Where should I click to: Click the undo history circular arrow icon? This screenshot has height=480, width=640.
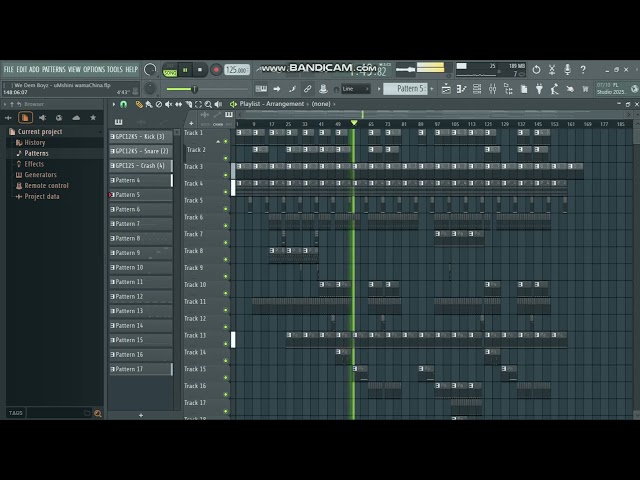(x=536, y=69)
